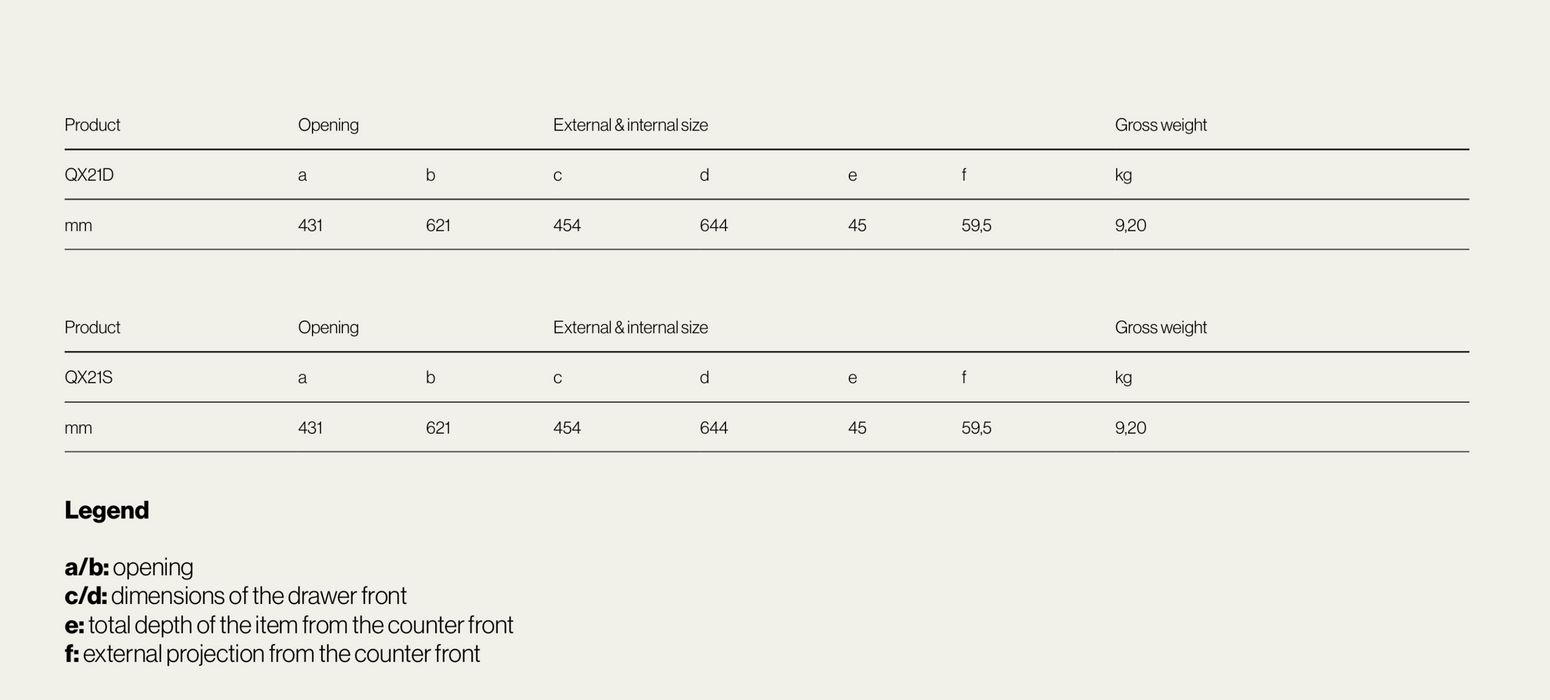1550x700 pixels.
Task: Select the 644 value in the QX21S table
Action: point(713,428)
